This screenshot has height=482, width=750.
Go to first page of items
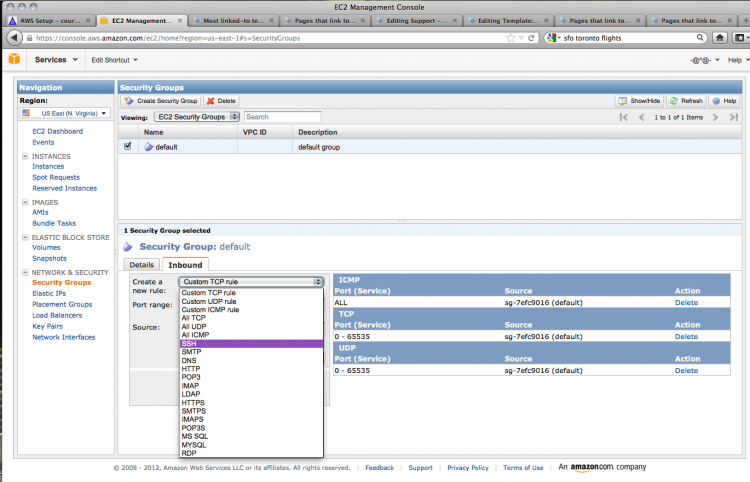[x=623, y=117]
